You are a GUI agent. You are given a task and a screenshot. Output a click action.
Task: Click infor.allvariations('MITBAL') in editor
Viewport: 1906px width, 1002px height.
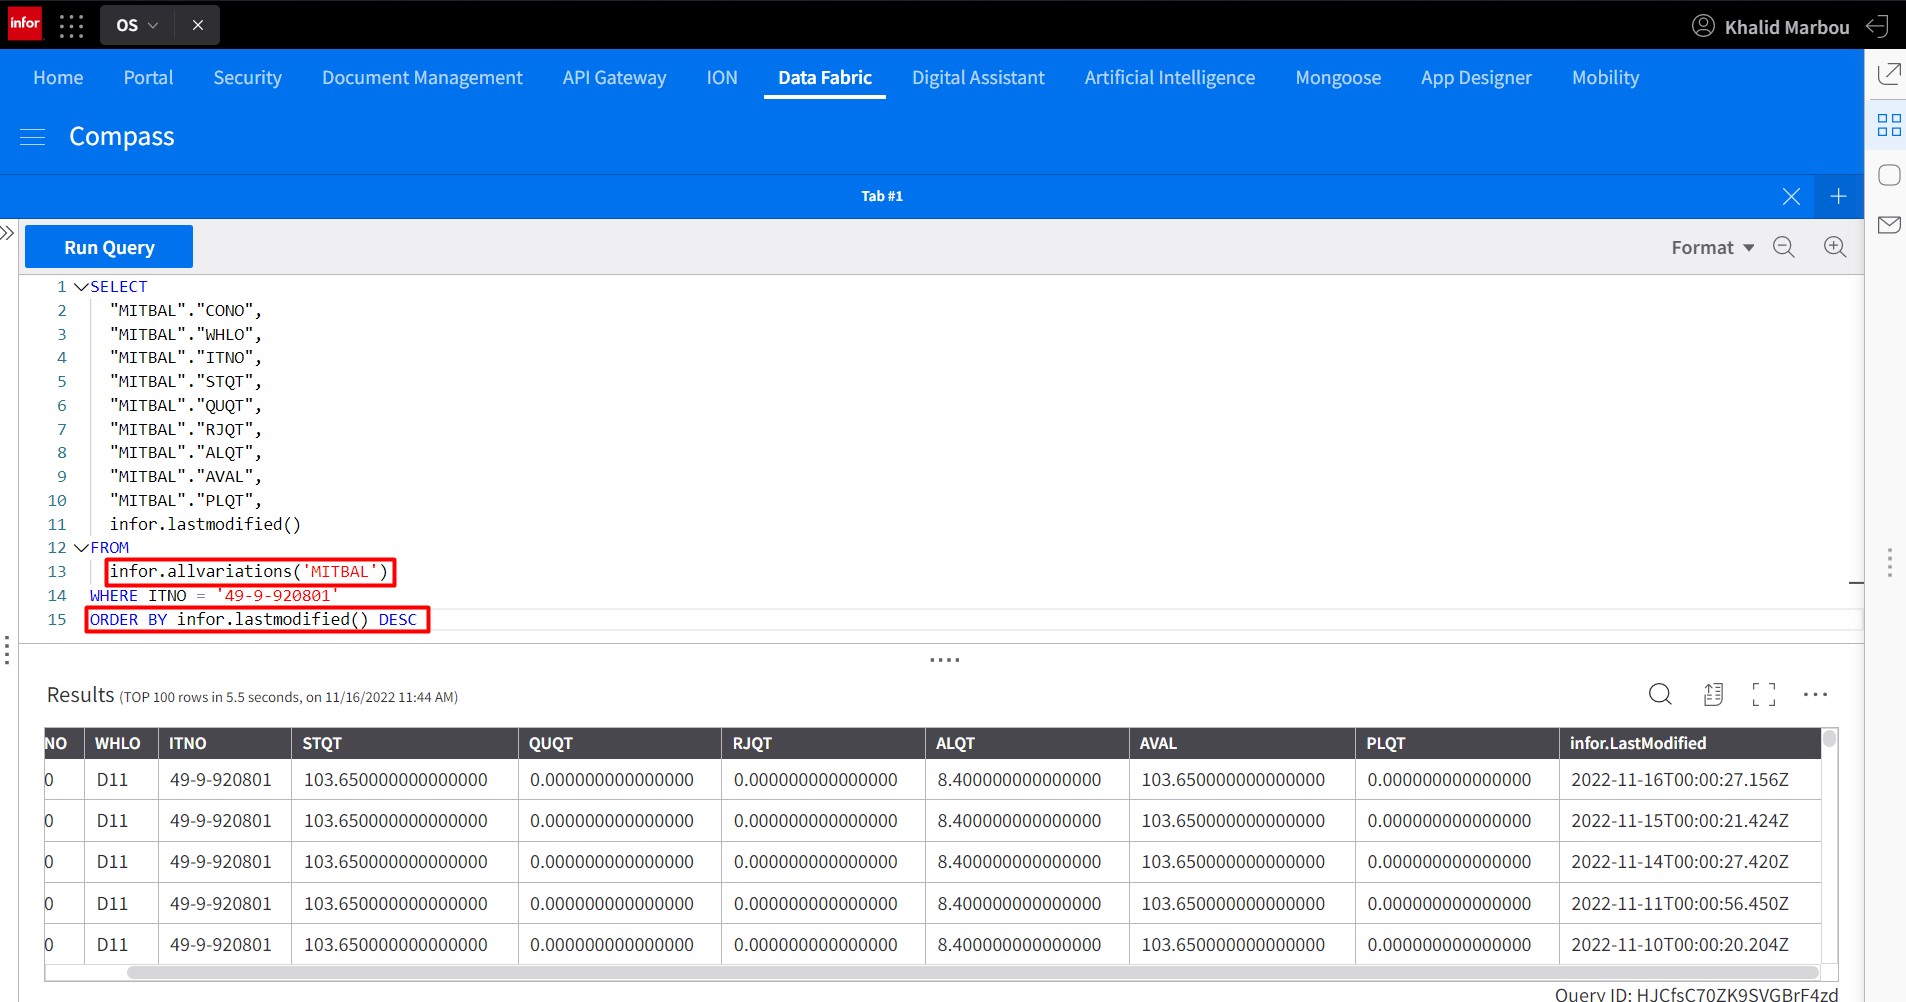pos(249,572)
